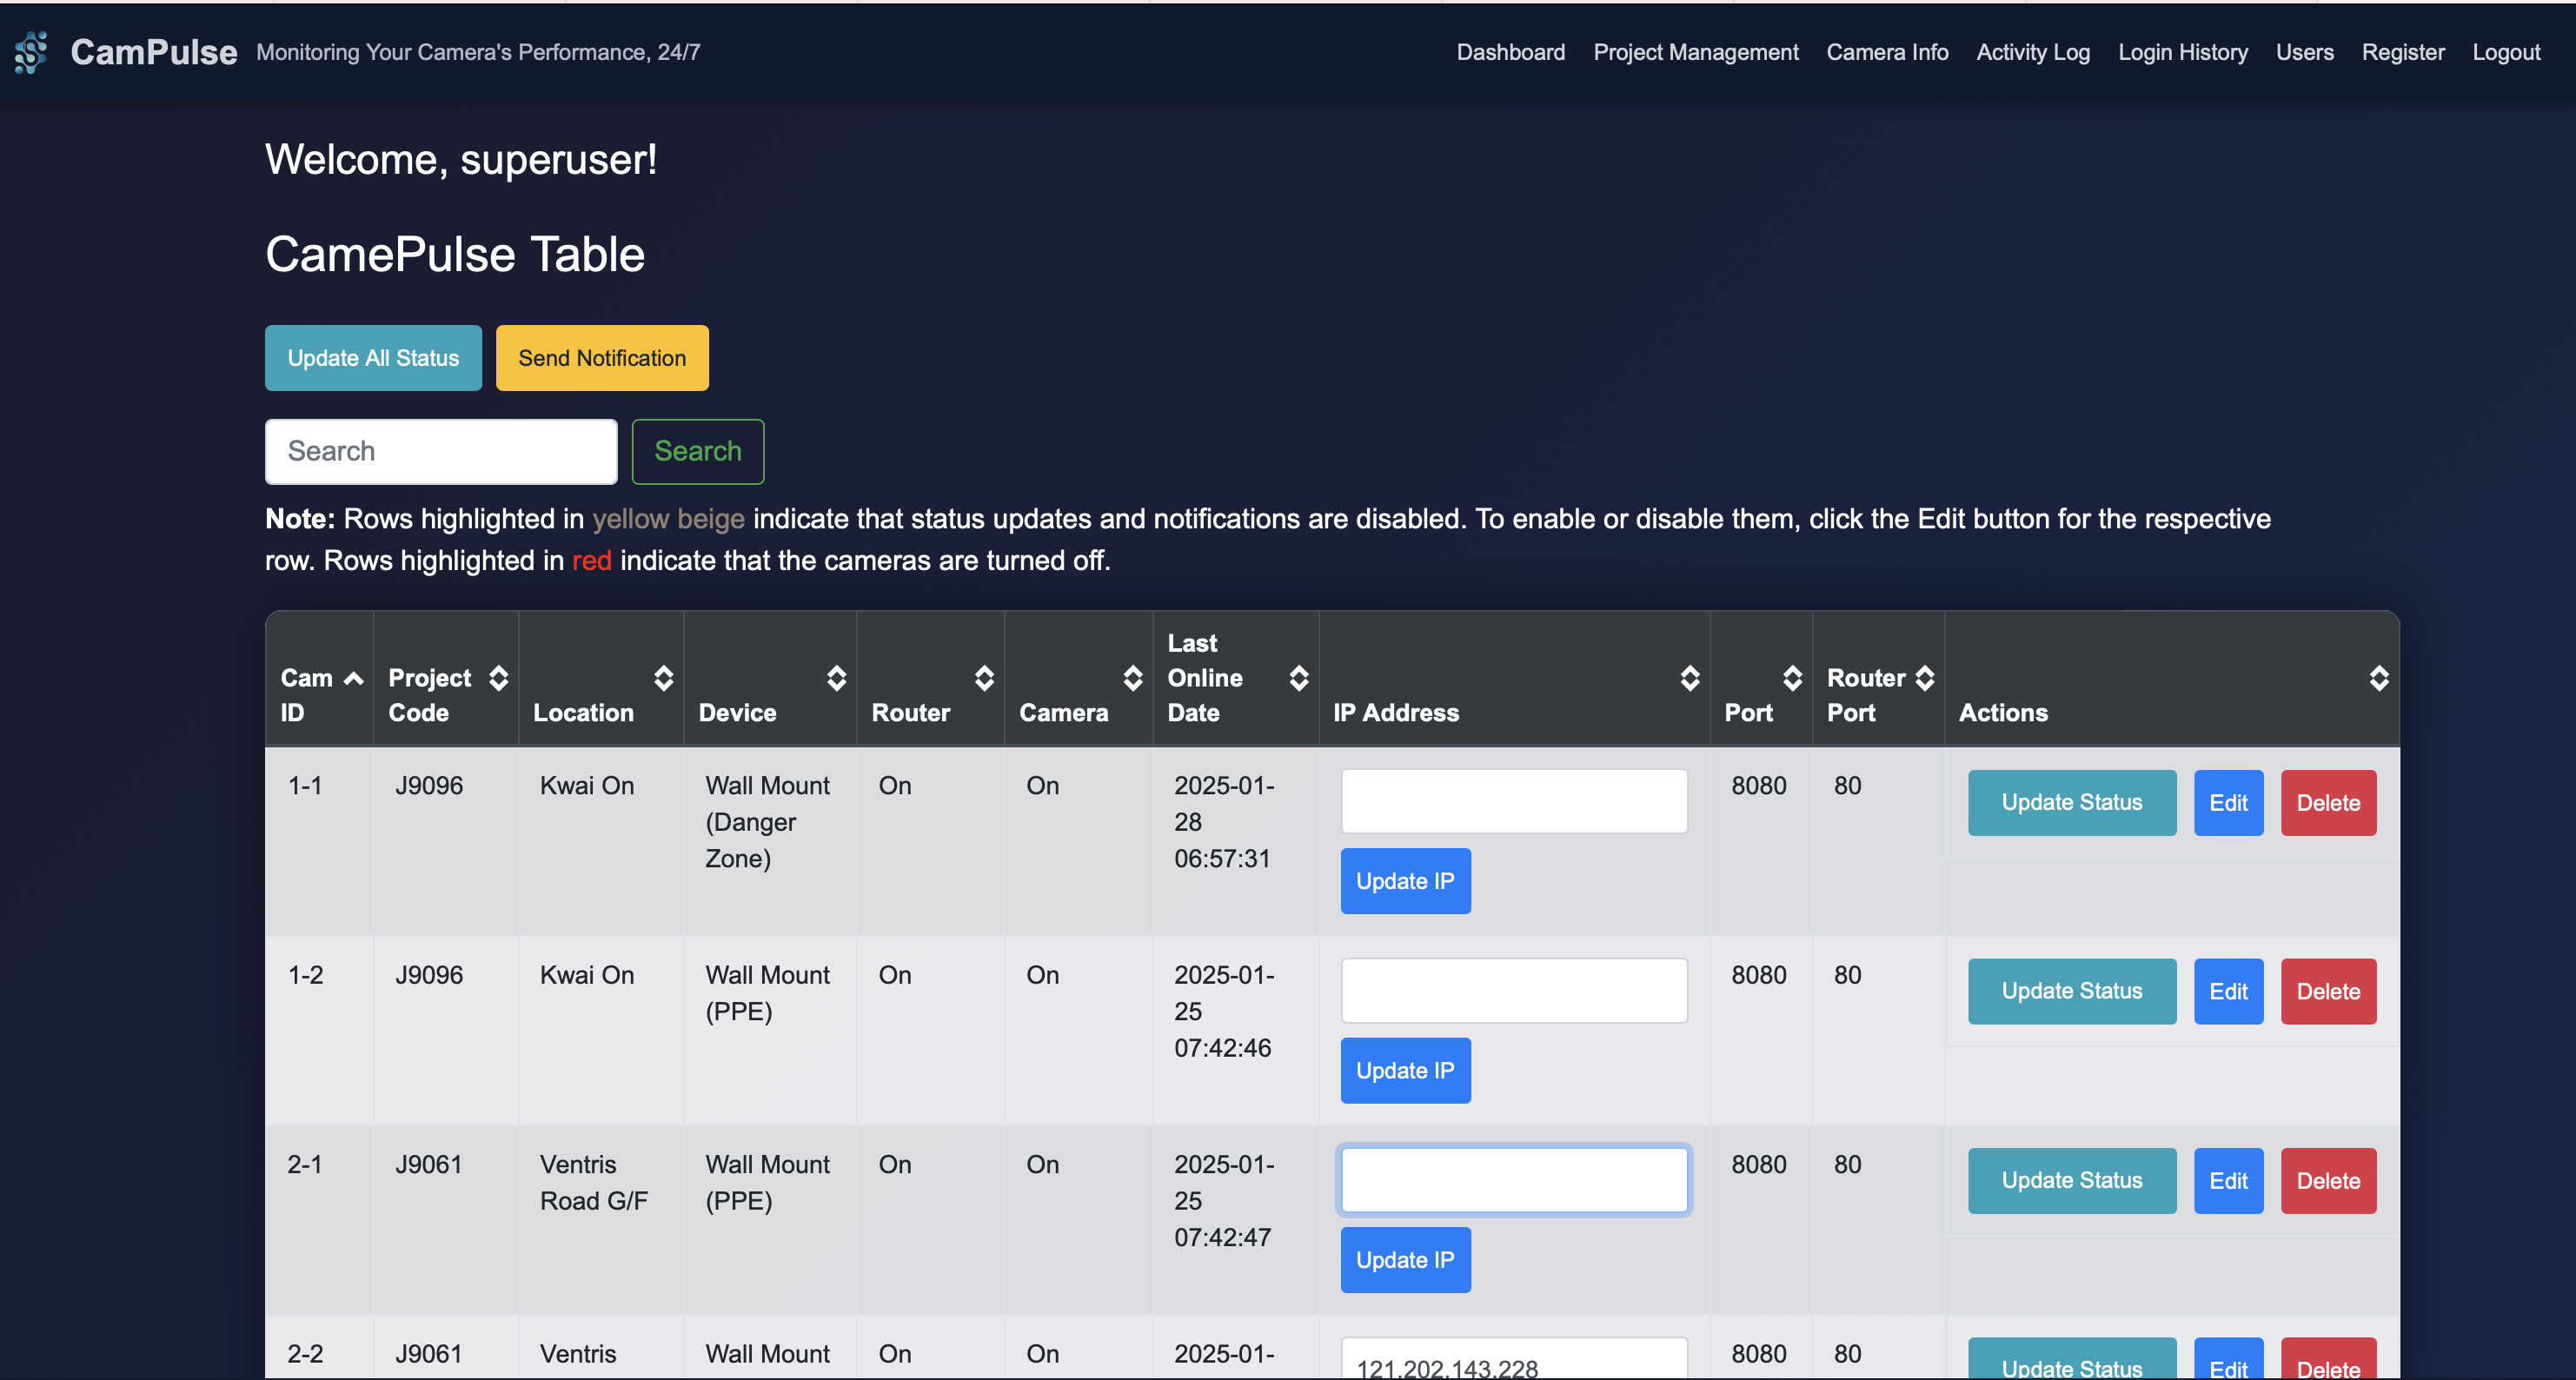Viewport: 2576px width, 1380px height.
Task: Sort by Device column icon
Action: point(836,679)
